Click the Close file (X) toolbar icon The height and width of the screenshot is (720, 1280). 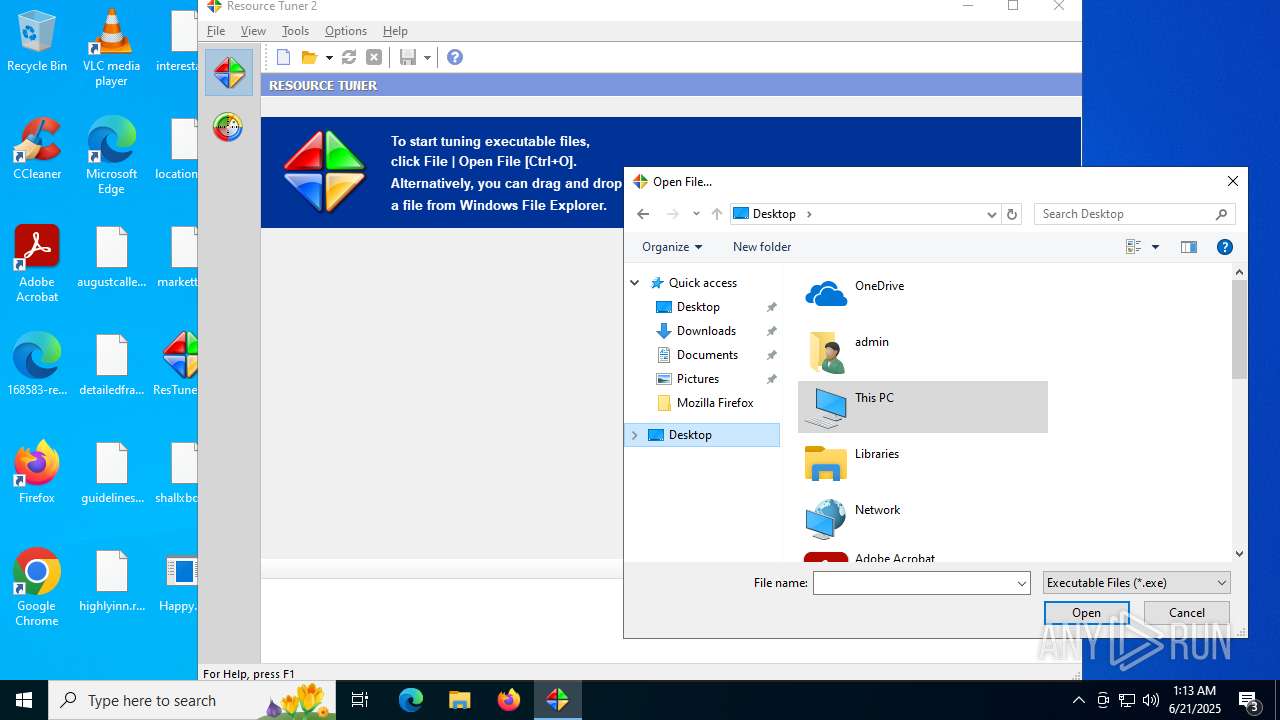tap(374, 57)
